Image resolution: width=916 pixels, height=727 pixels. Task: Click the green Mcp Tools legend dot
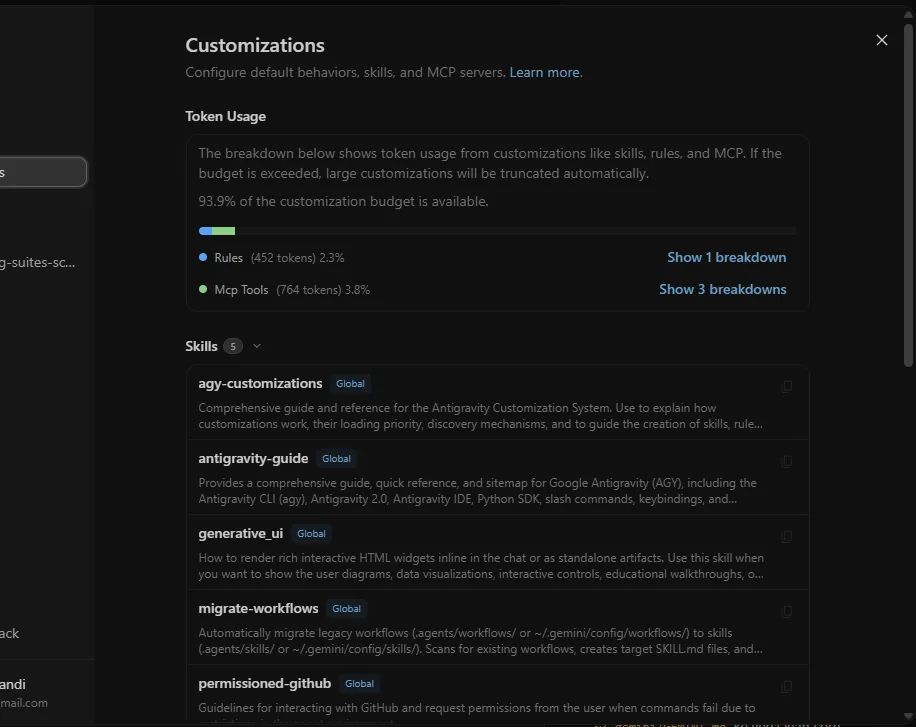203,289
